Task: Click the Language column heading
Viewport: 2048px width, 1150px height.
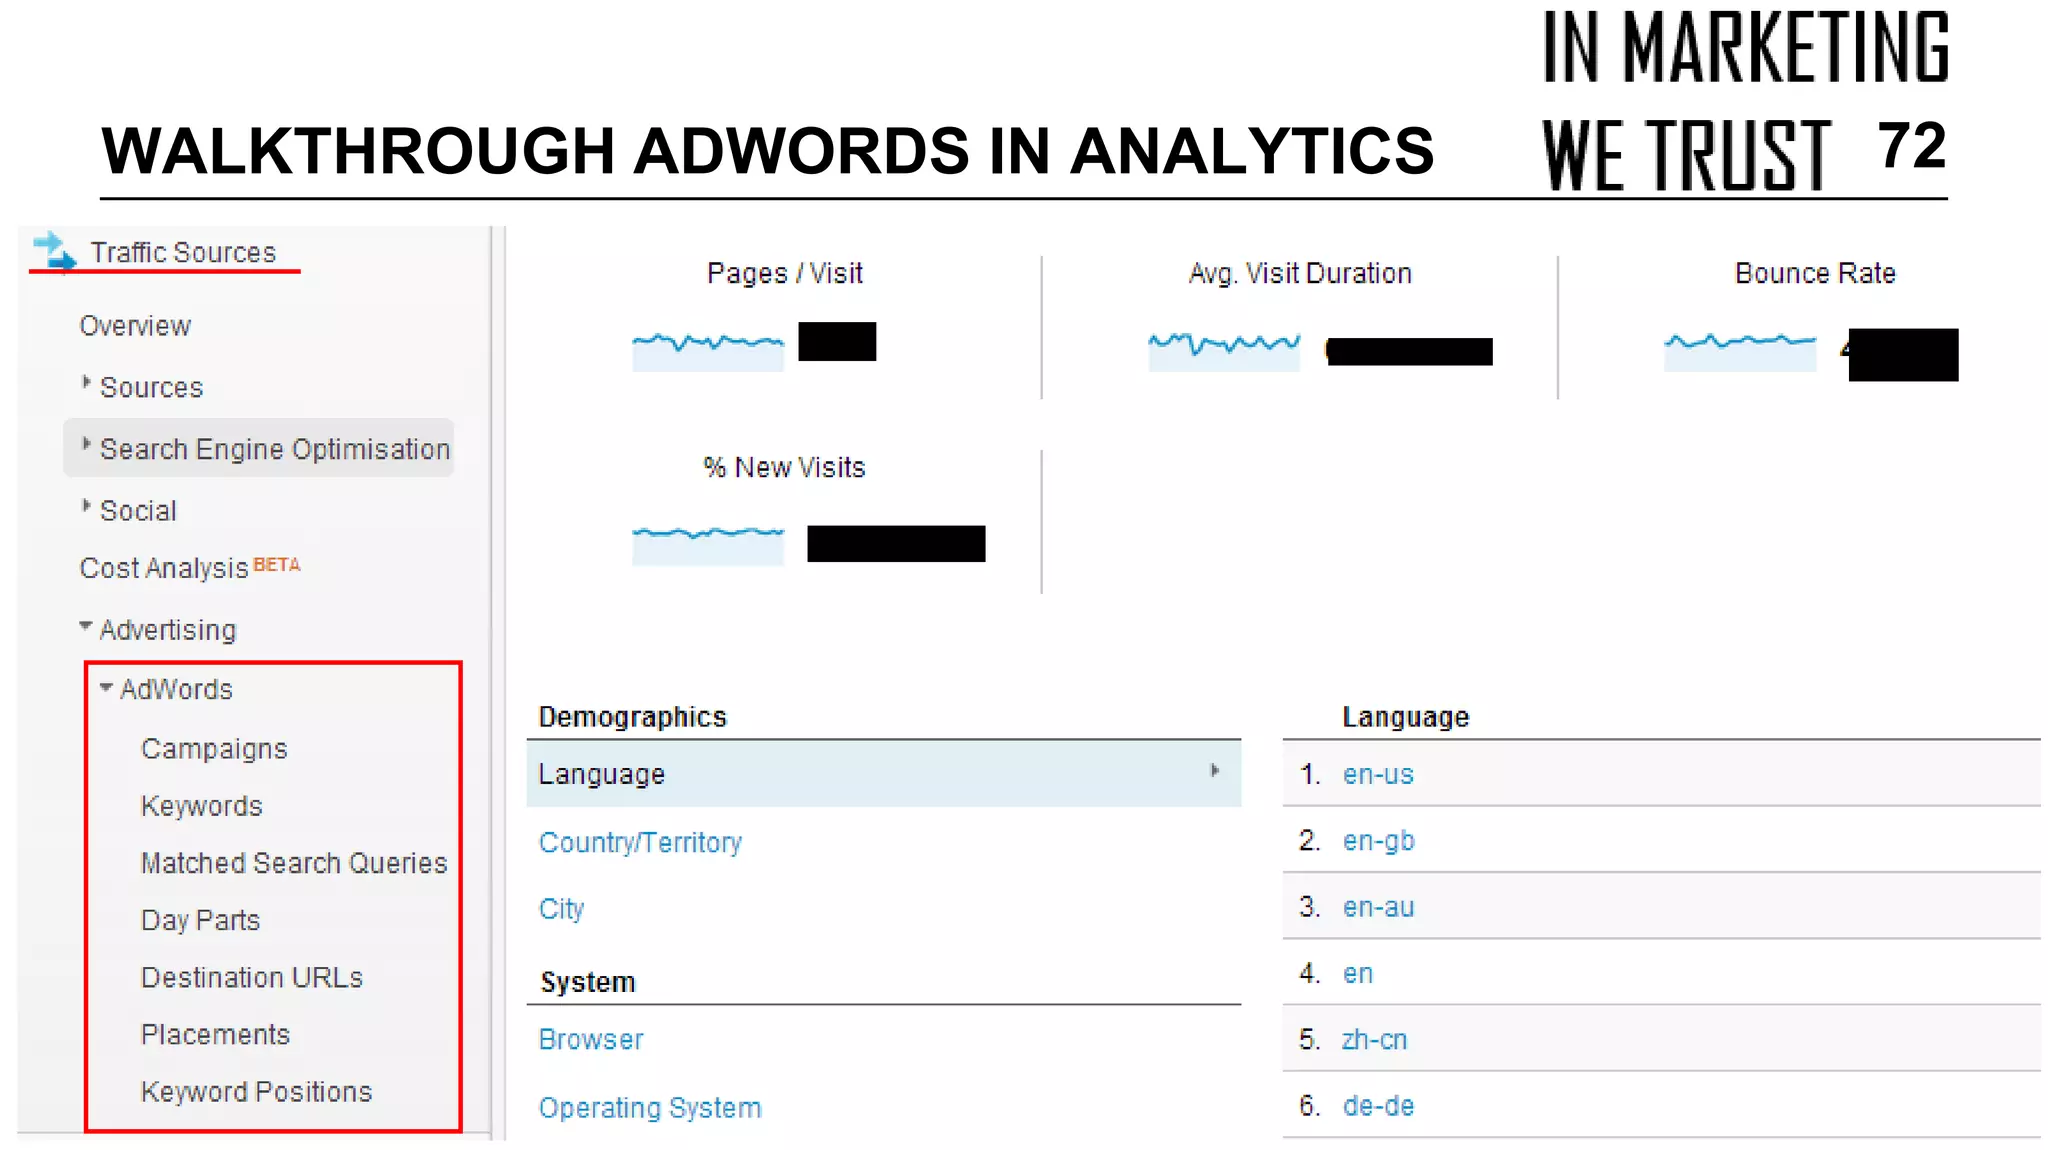Action: pos(1406,717)
